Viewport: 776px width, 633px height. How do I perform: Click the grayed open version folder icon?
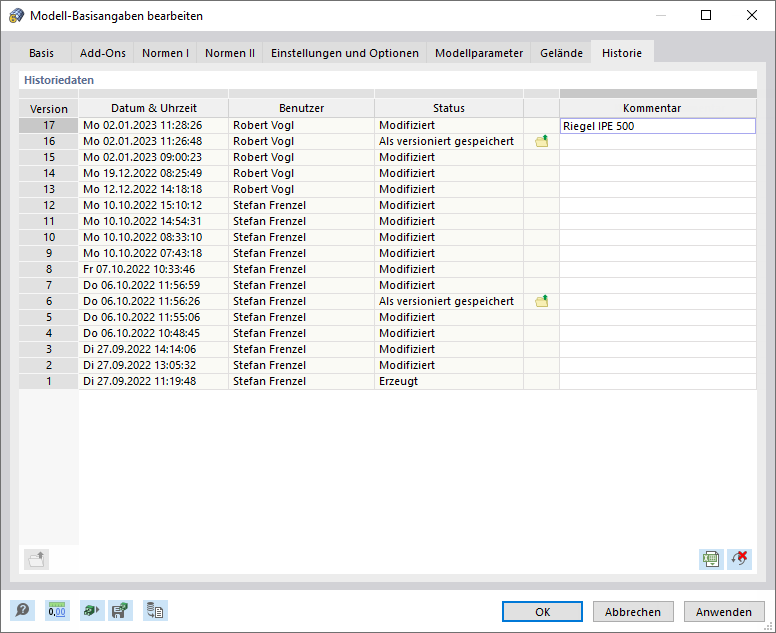[36, 559]
